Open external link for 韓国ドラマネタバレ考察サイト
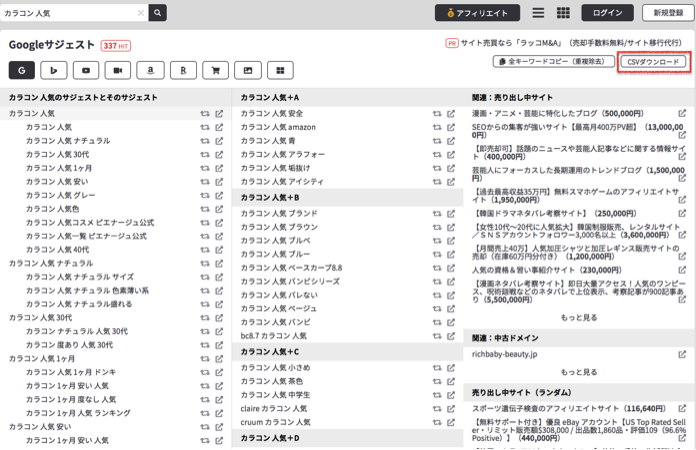This screenshot has height=450, width=696. point(682,213)
